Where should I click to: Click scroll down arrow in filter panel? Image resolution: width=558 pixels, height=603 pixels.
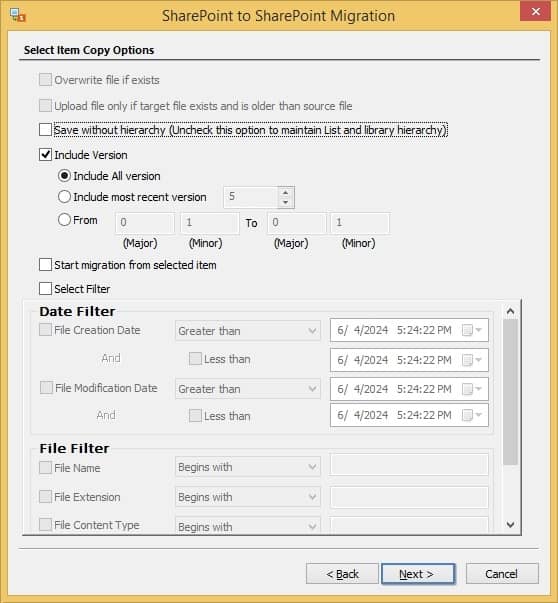click(511, 525)
